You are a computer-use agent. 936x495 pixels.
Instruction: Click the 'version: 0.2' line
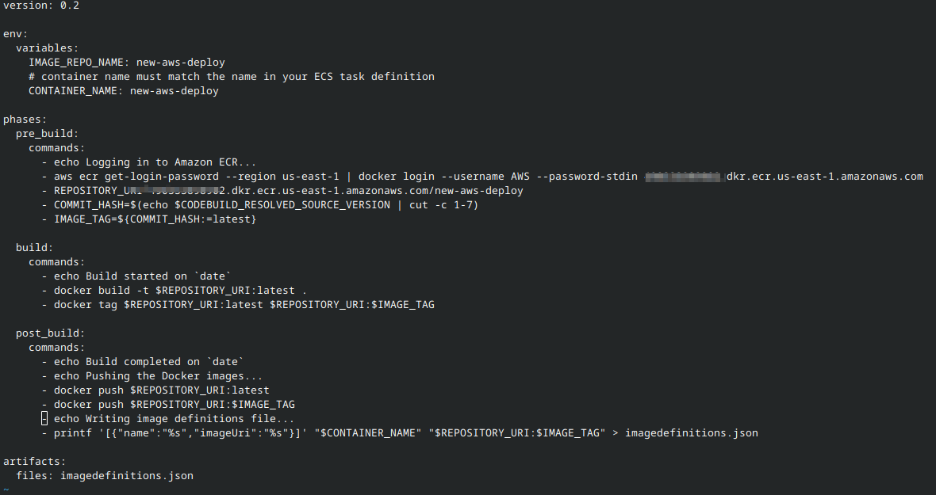coord(39,5)
